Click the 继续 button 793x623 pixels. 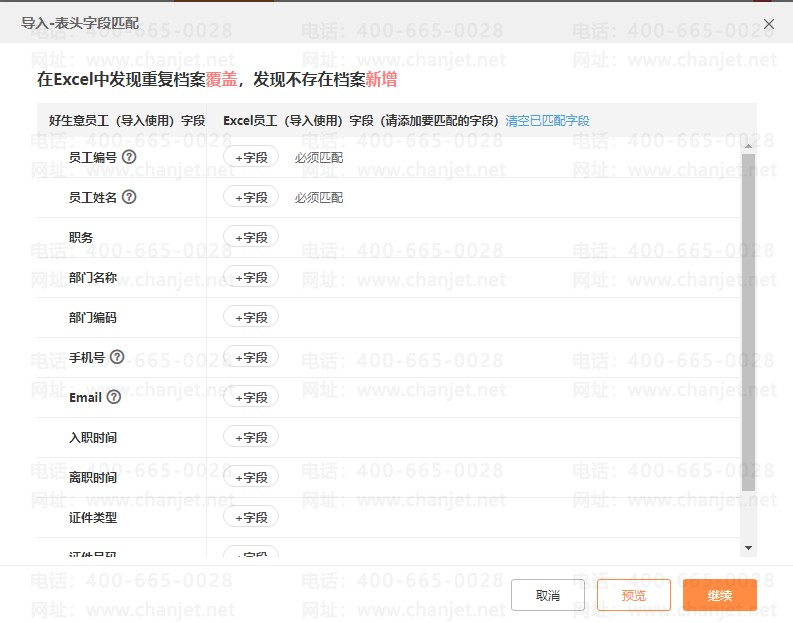(720, 595)
